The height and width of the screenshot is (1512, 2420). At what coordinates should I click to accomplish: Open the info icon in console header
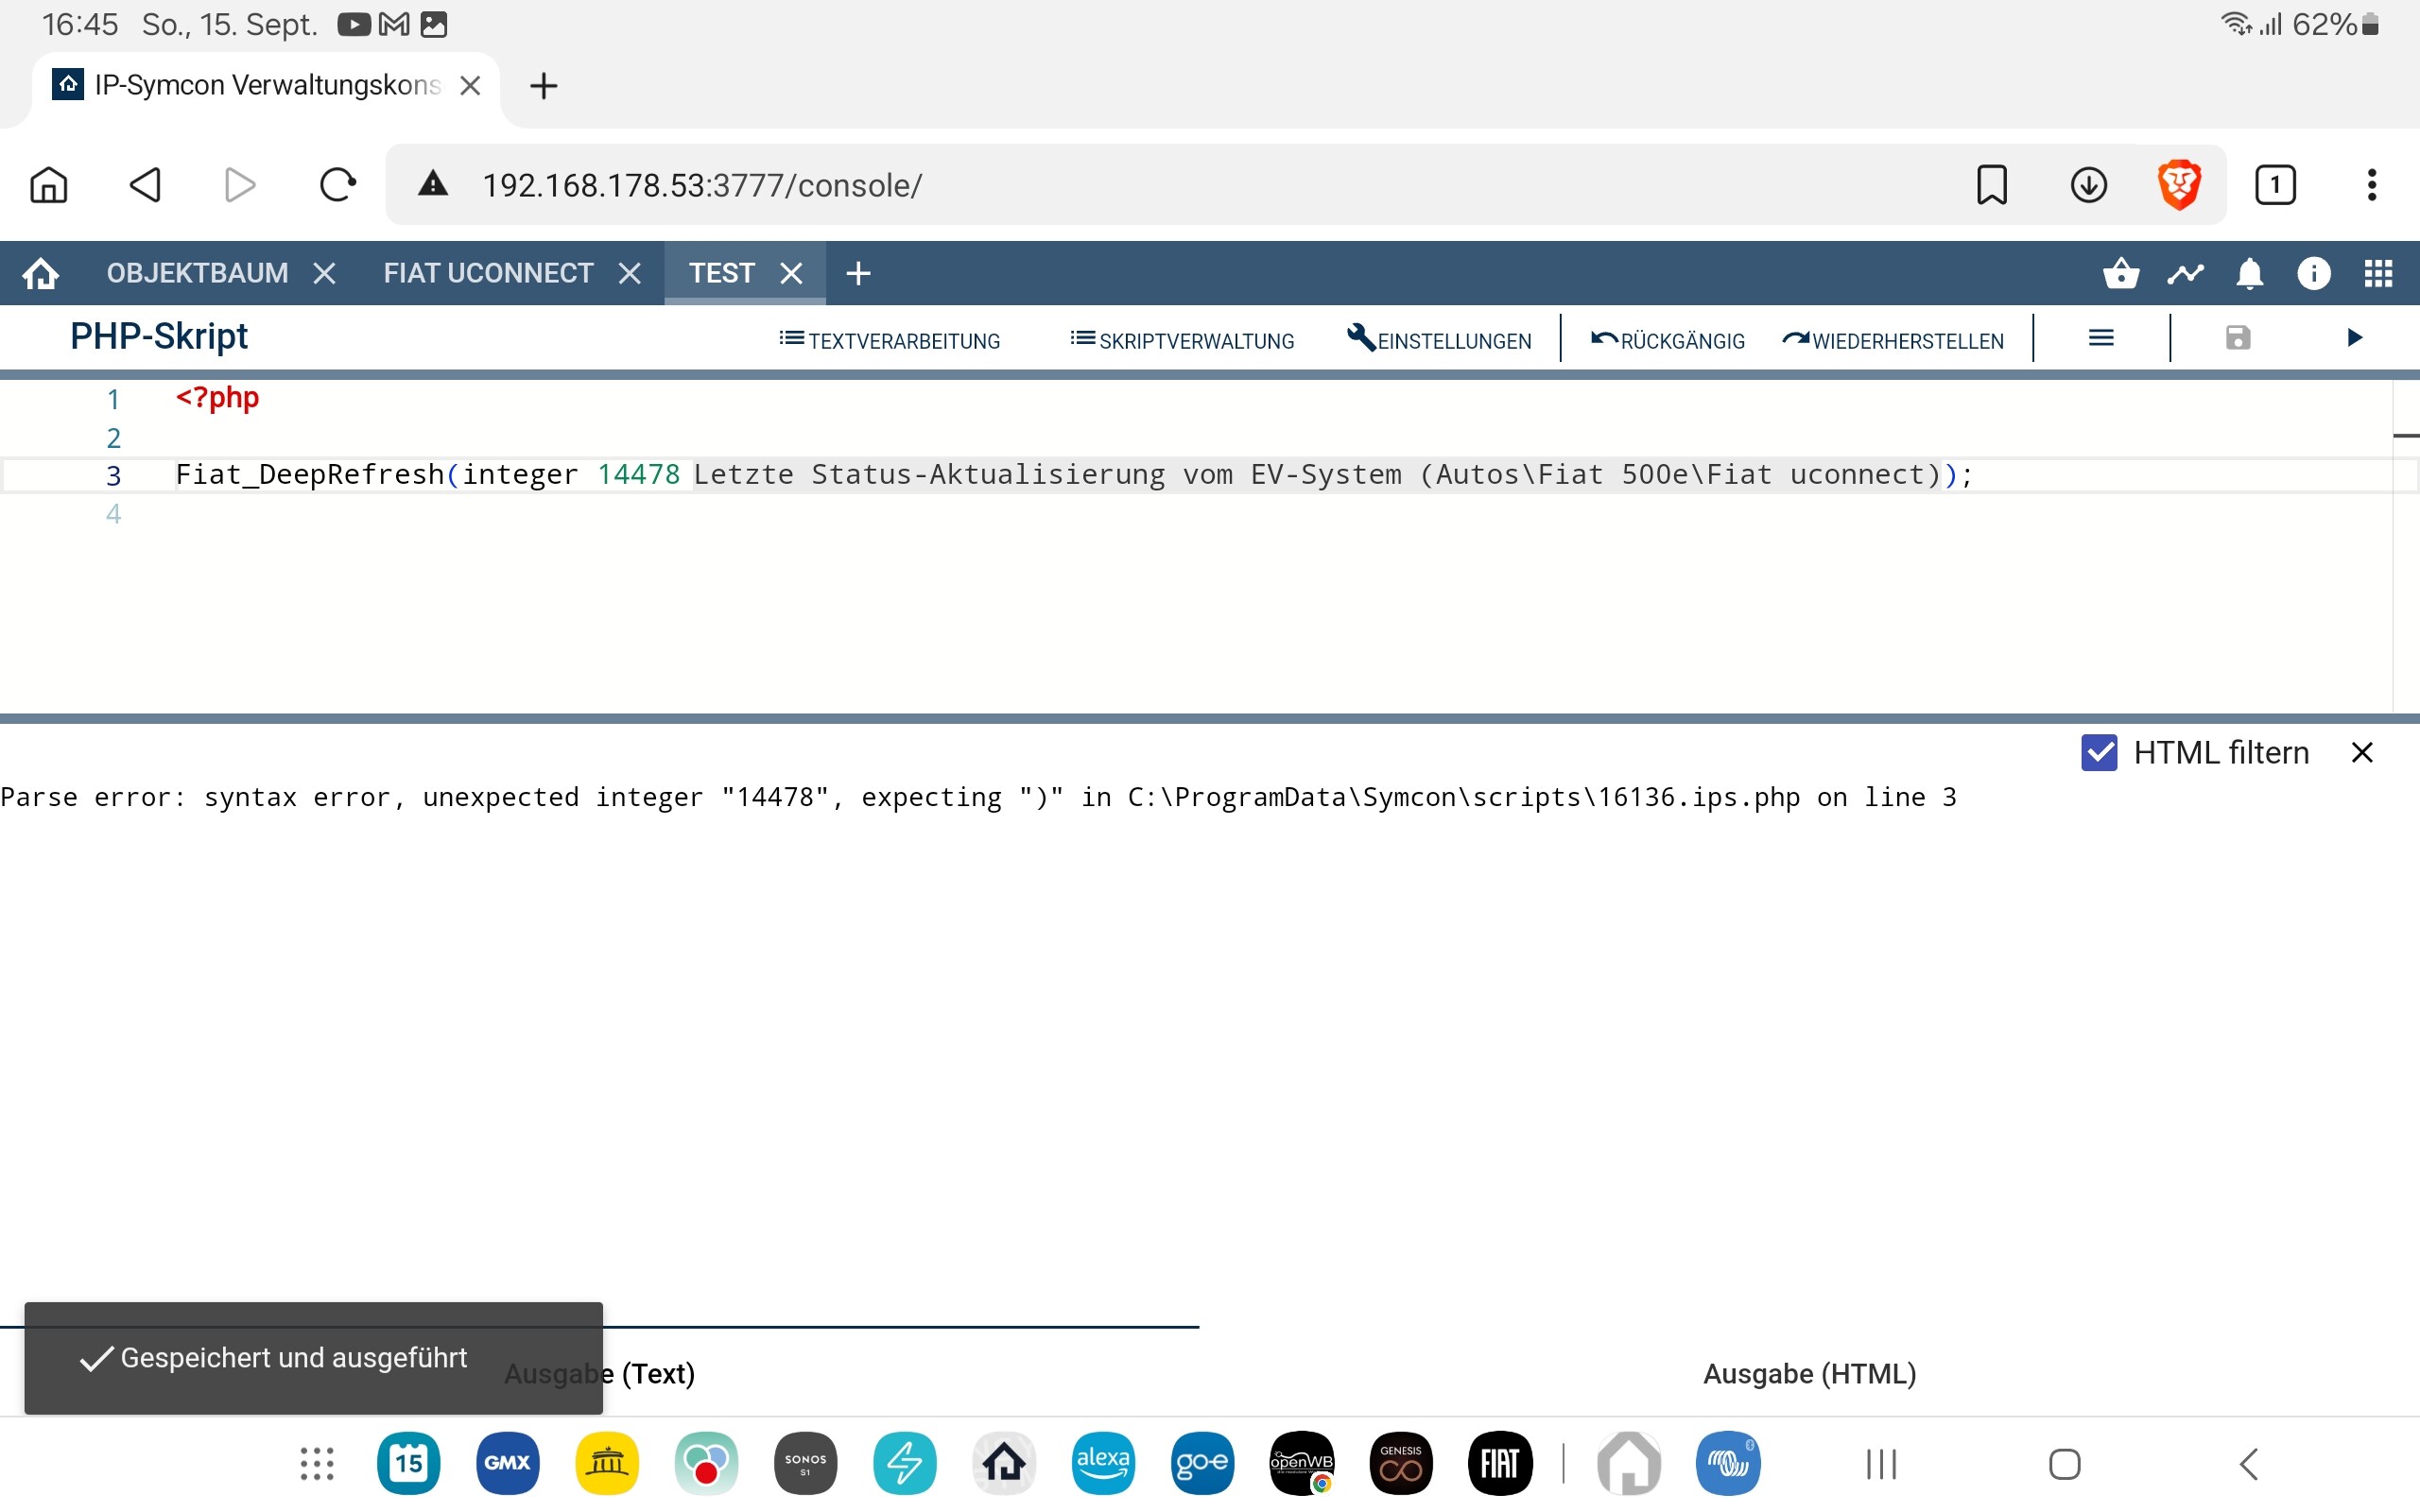[2313, 273]
